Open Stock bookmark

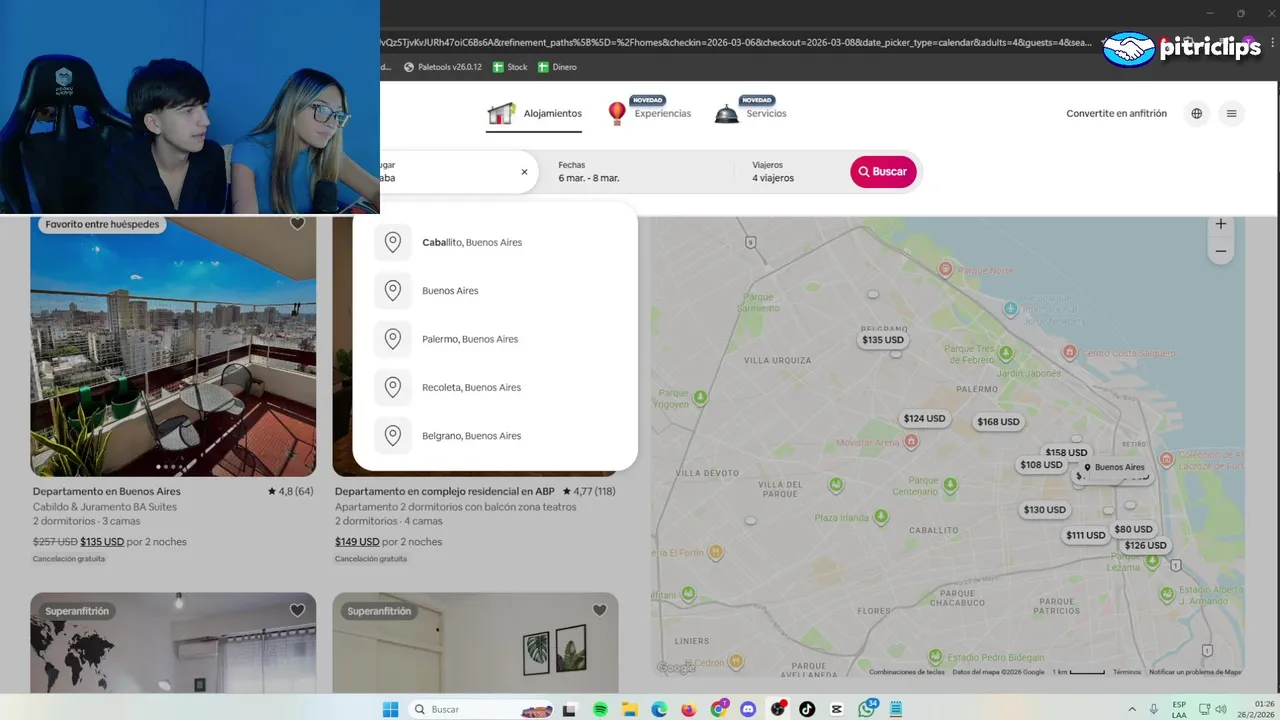coord(509,67)
